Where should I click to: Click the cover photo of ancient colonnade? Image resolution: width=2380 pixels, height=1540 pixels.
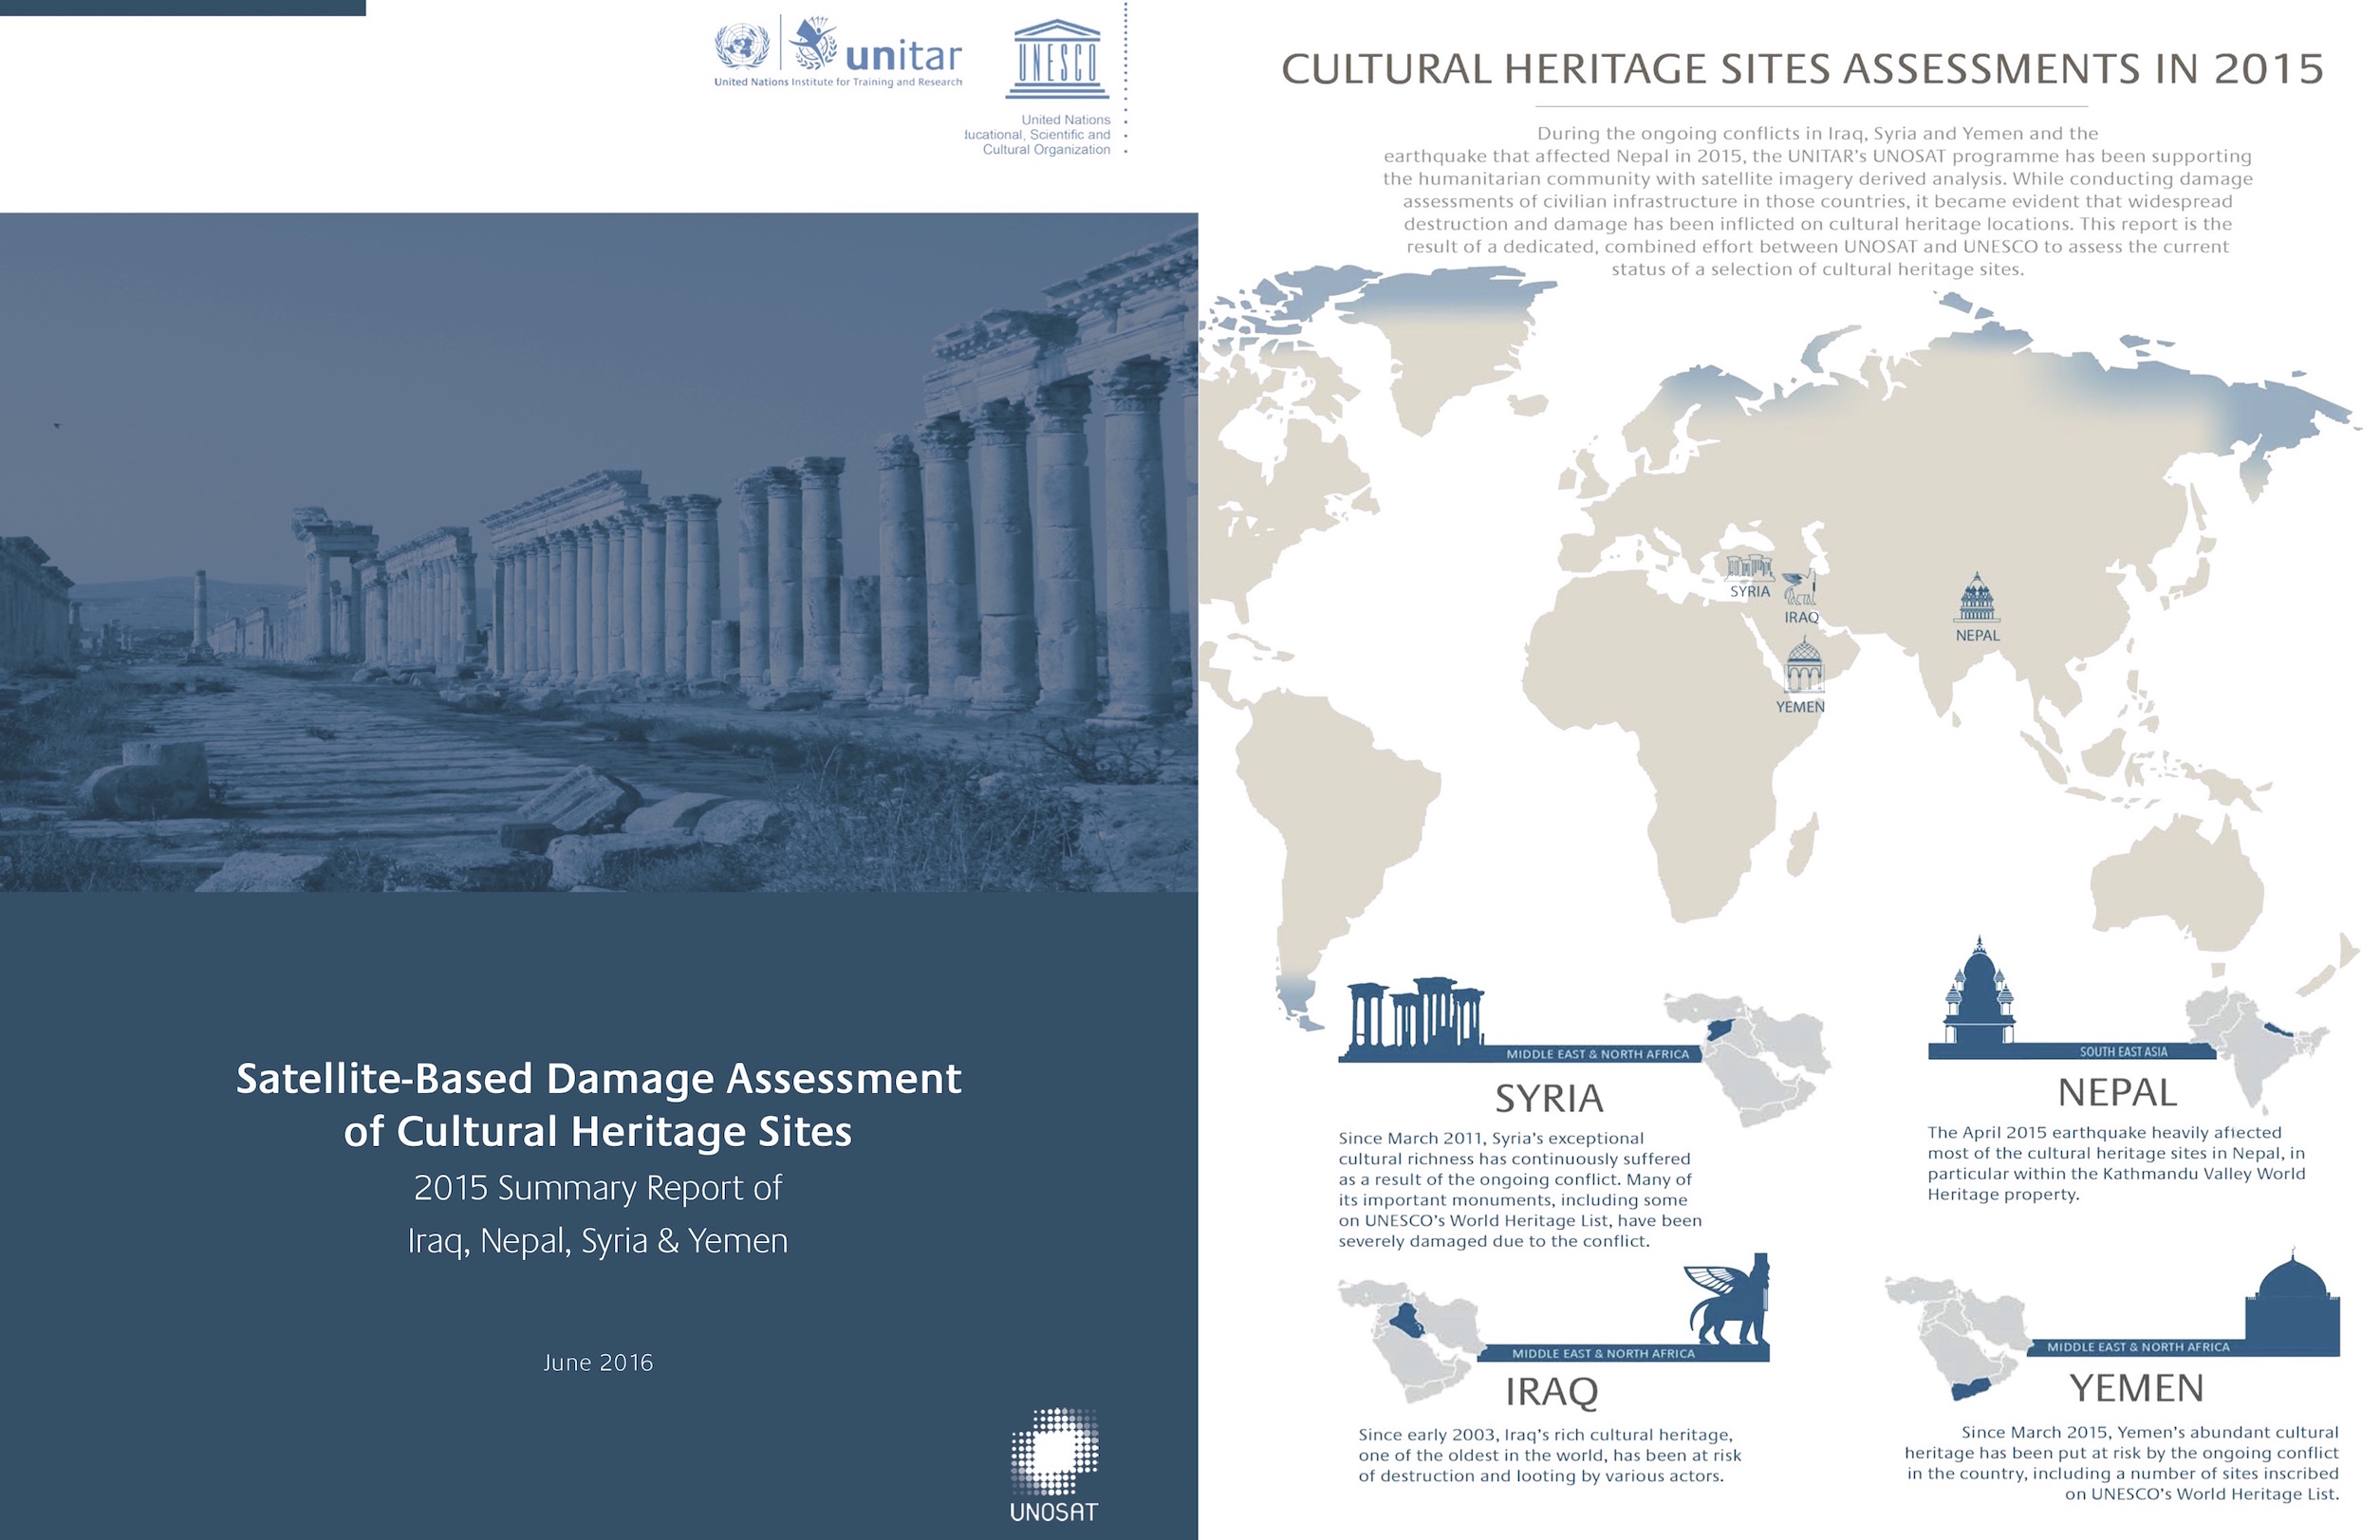599,552
